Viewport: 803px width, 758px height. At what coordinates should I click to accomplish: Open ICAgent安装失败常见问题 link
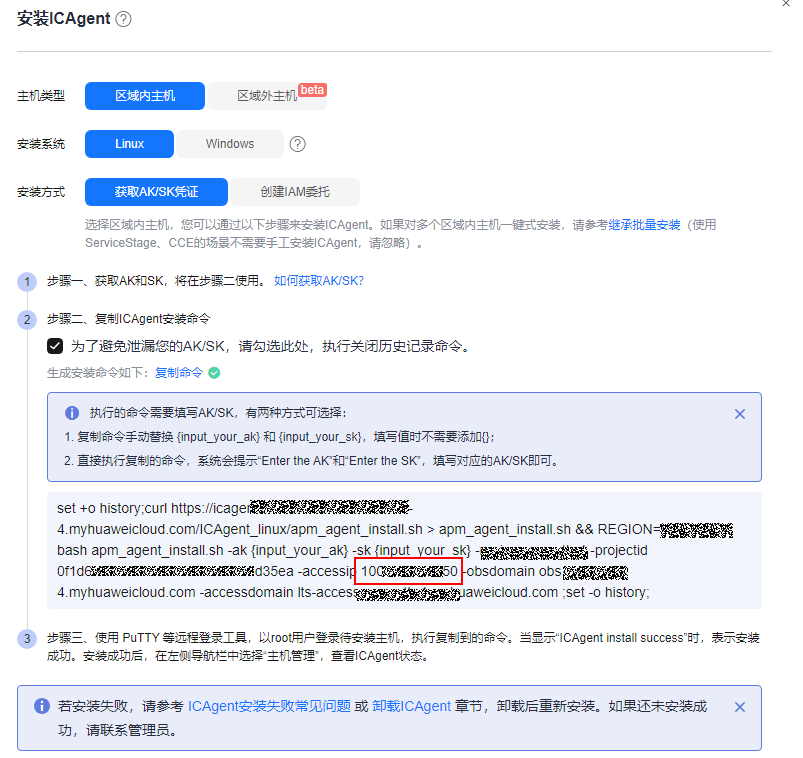click(x=269, y=706)
